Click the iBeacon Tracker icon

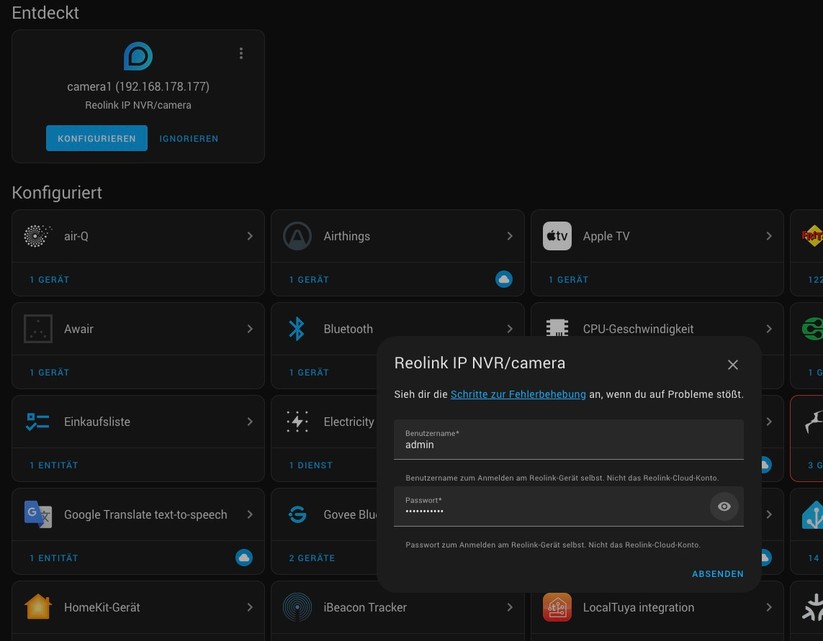tap(296, 607)
